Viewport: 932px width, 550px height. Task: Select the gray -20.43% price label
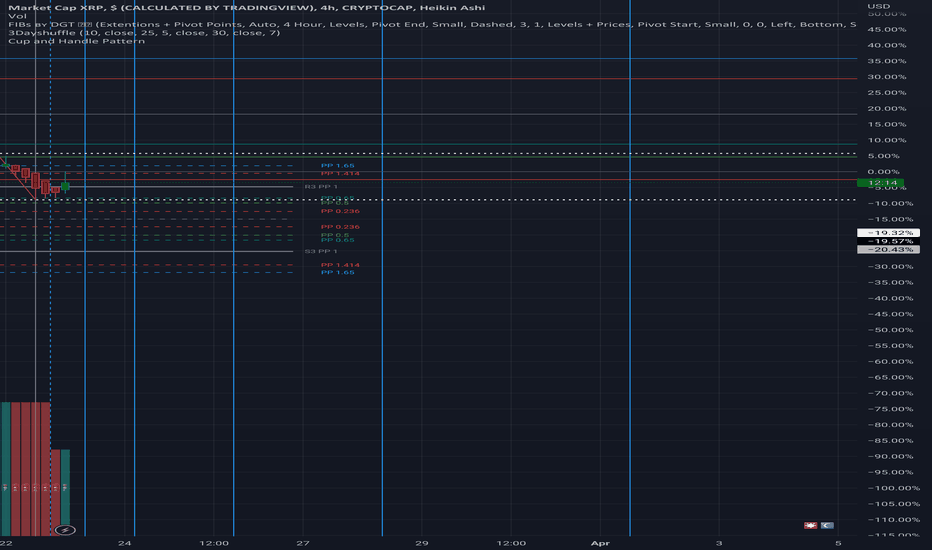(888, 250)
